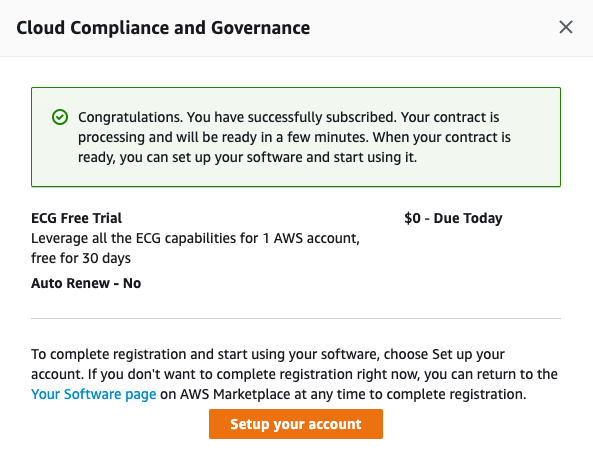Select the Cloud Compliance and Governance title
Image resolution: width=593 pixels, height=467 pixels.
(163, 28)
